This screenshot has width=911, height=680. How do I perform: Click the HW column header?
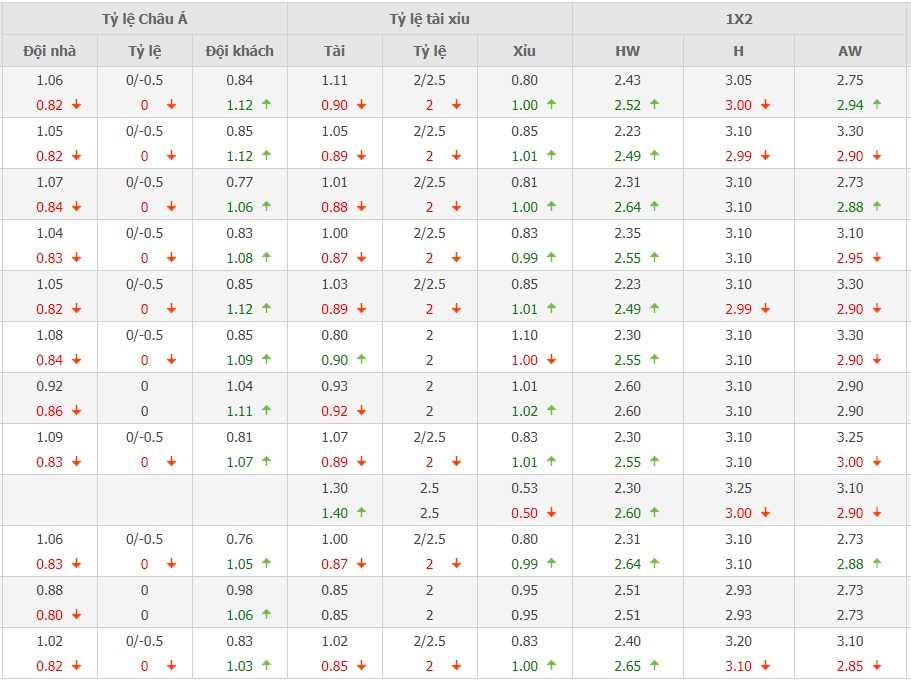pyautogui.click(x=628, y=51)
